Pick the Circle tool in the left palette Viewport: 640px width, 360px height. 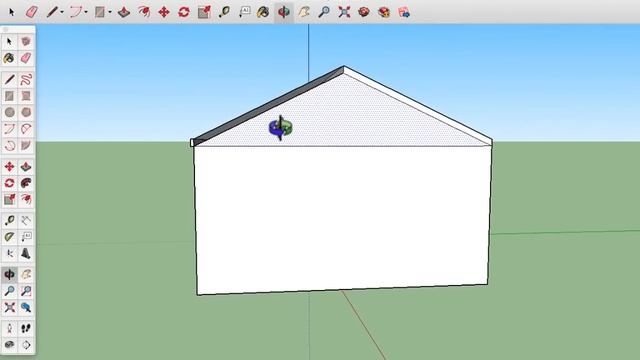click(x=10, y=112)
